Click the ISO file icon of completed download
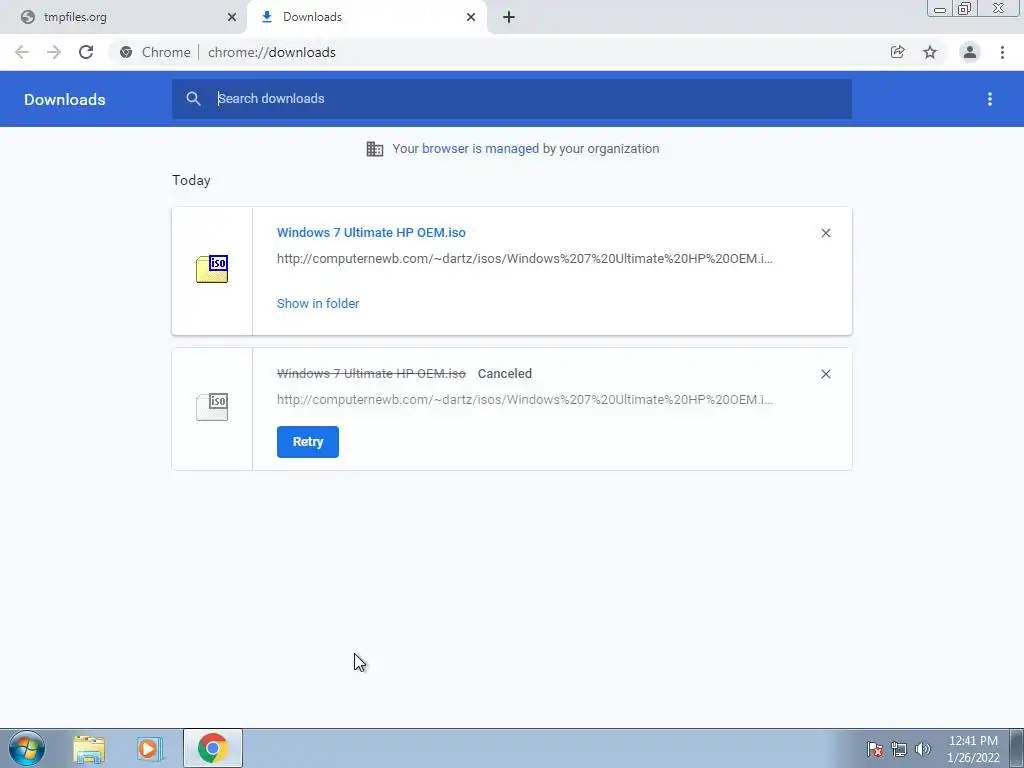Screen dimensions: 1024x768 click(x=212, y=269)
